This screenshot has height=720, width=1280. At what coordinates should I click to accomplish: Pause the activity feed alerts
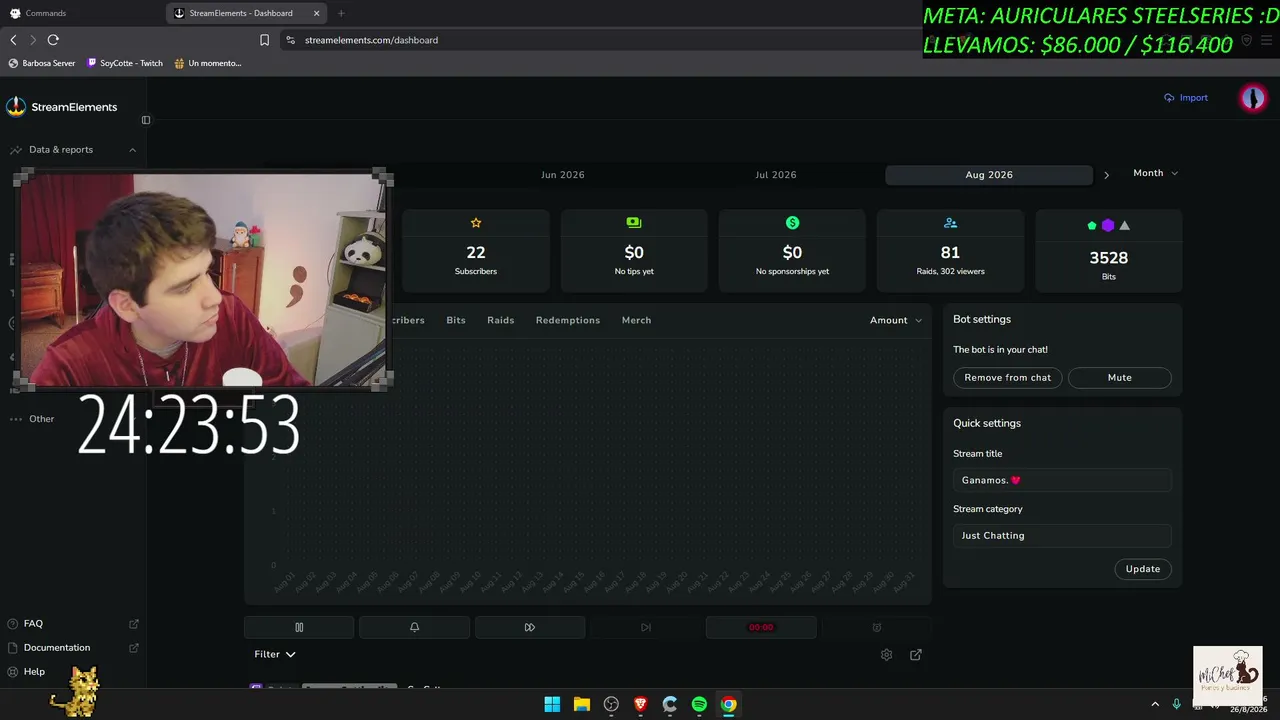[299, 627]
